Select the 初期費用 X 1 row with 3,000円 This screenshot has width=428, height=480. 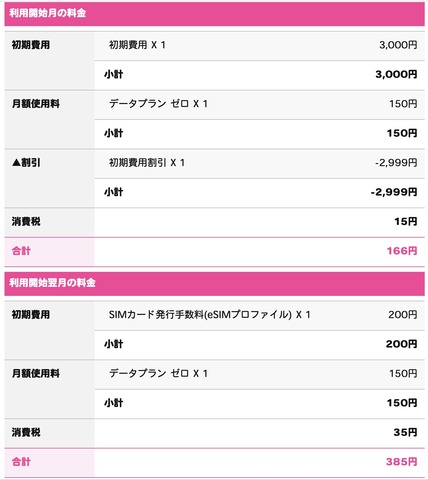(x=259, y=45)
